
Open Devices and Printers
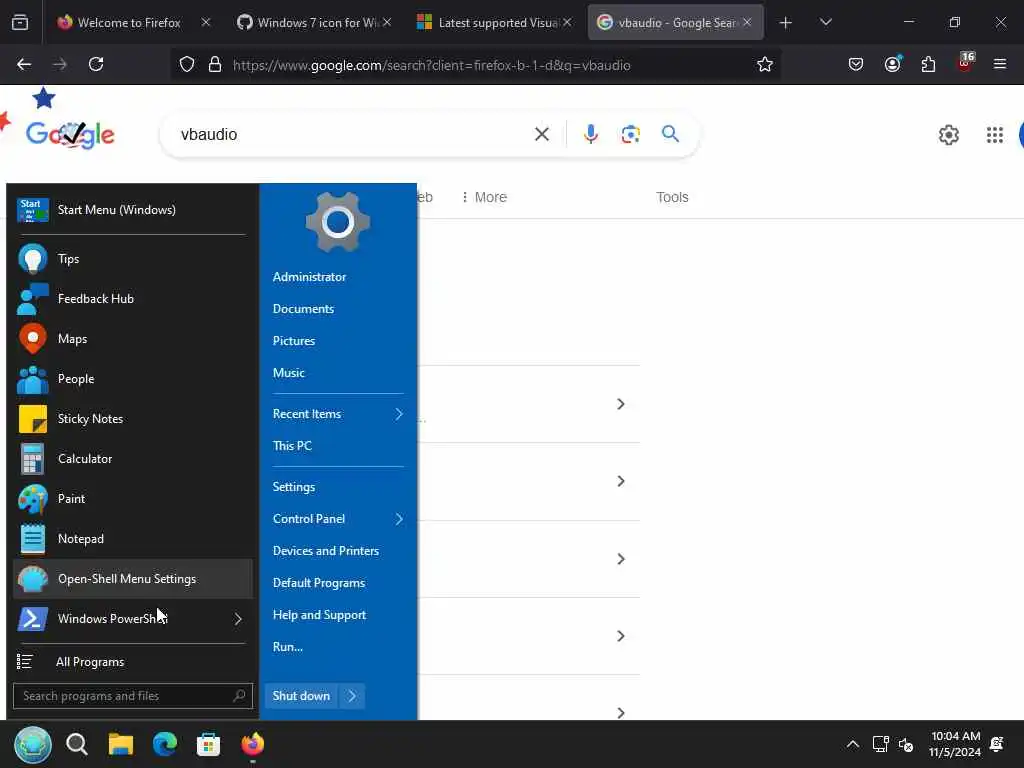click(326, 551)
